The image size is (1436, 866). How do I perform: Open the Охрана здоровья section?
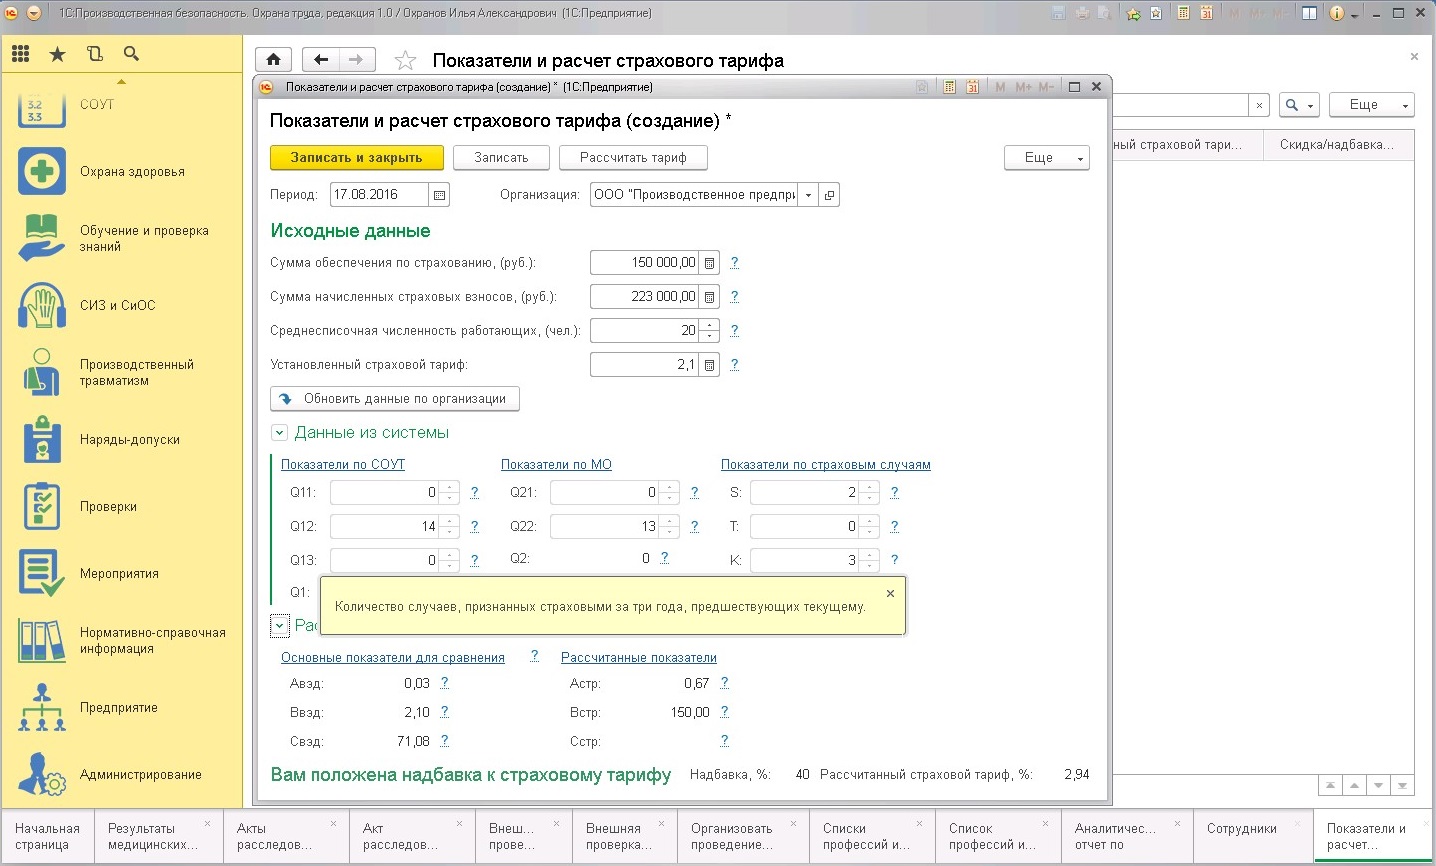coord(131,172)
